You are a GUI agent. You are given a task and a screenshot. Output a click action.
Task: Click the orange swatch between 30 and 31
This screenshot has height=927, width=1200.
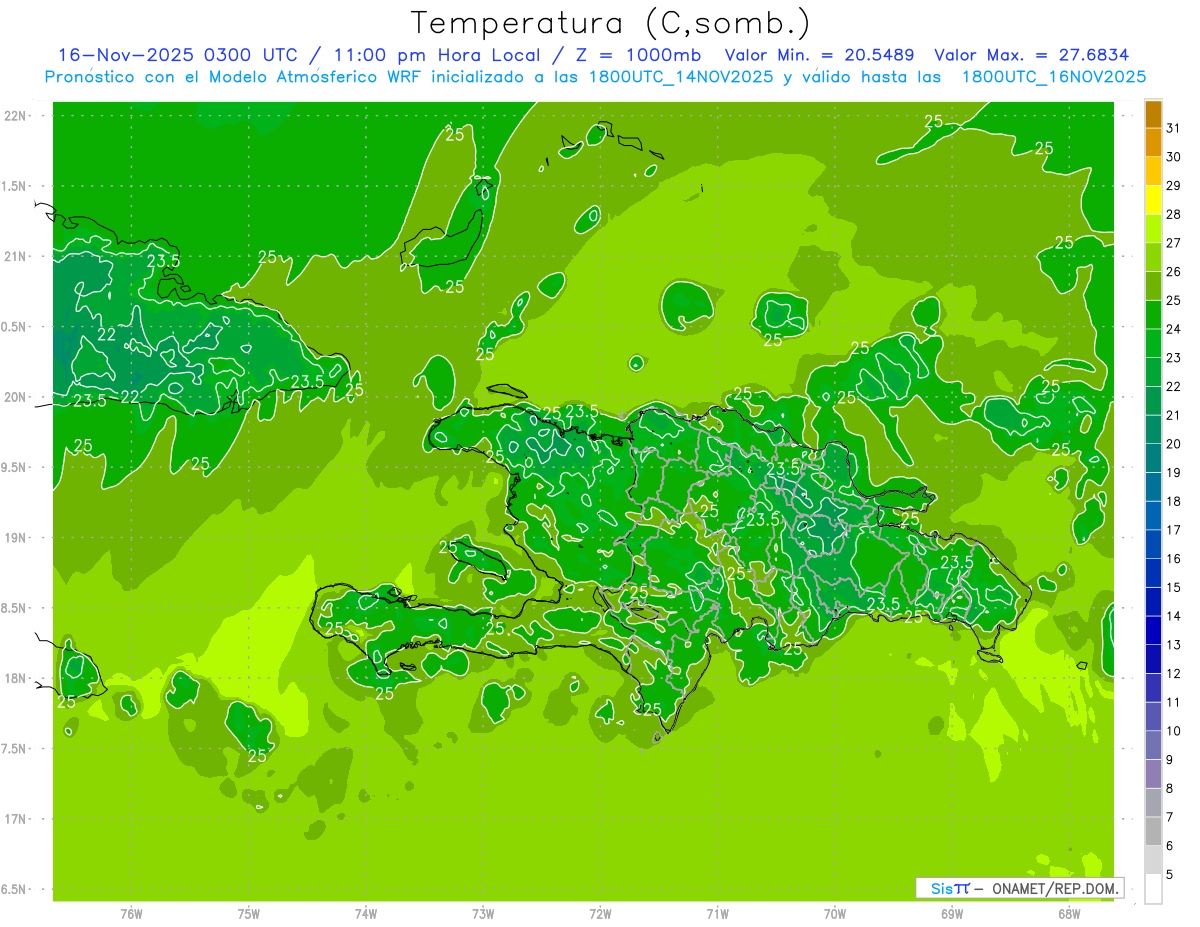tap(1153, 143)
